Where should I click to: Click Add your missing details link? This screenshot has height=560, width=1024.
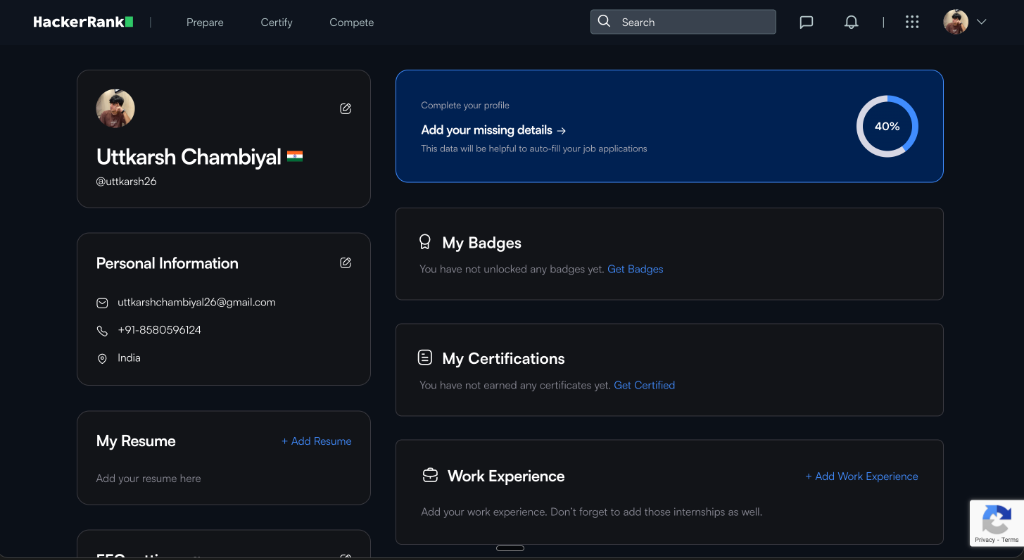coord(493,130)
